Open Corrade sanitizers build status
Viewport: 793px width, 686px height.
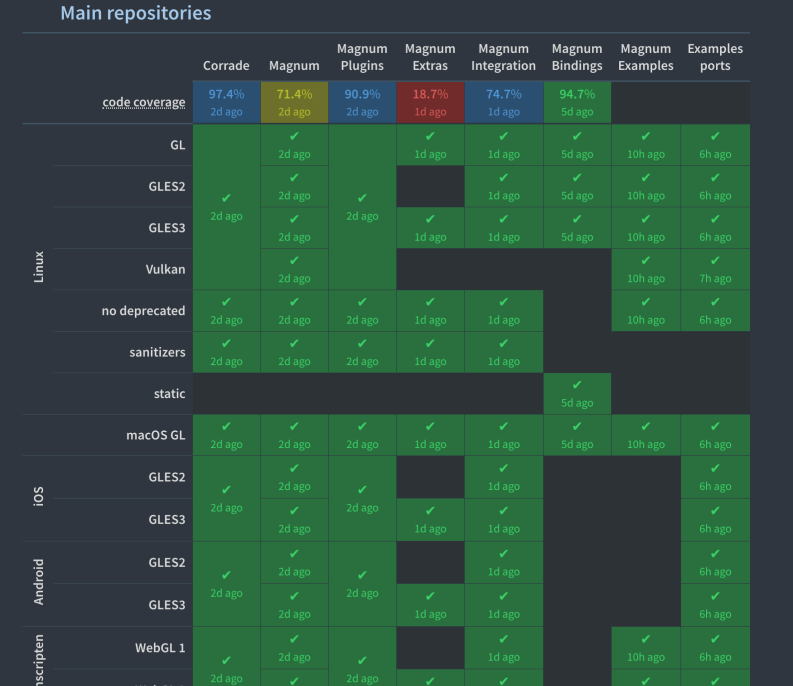pos(227,353)
